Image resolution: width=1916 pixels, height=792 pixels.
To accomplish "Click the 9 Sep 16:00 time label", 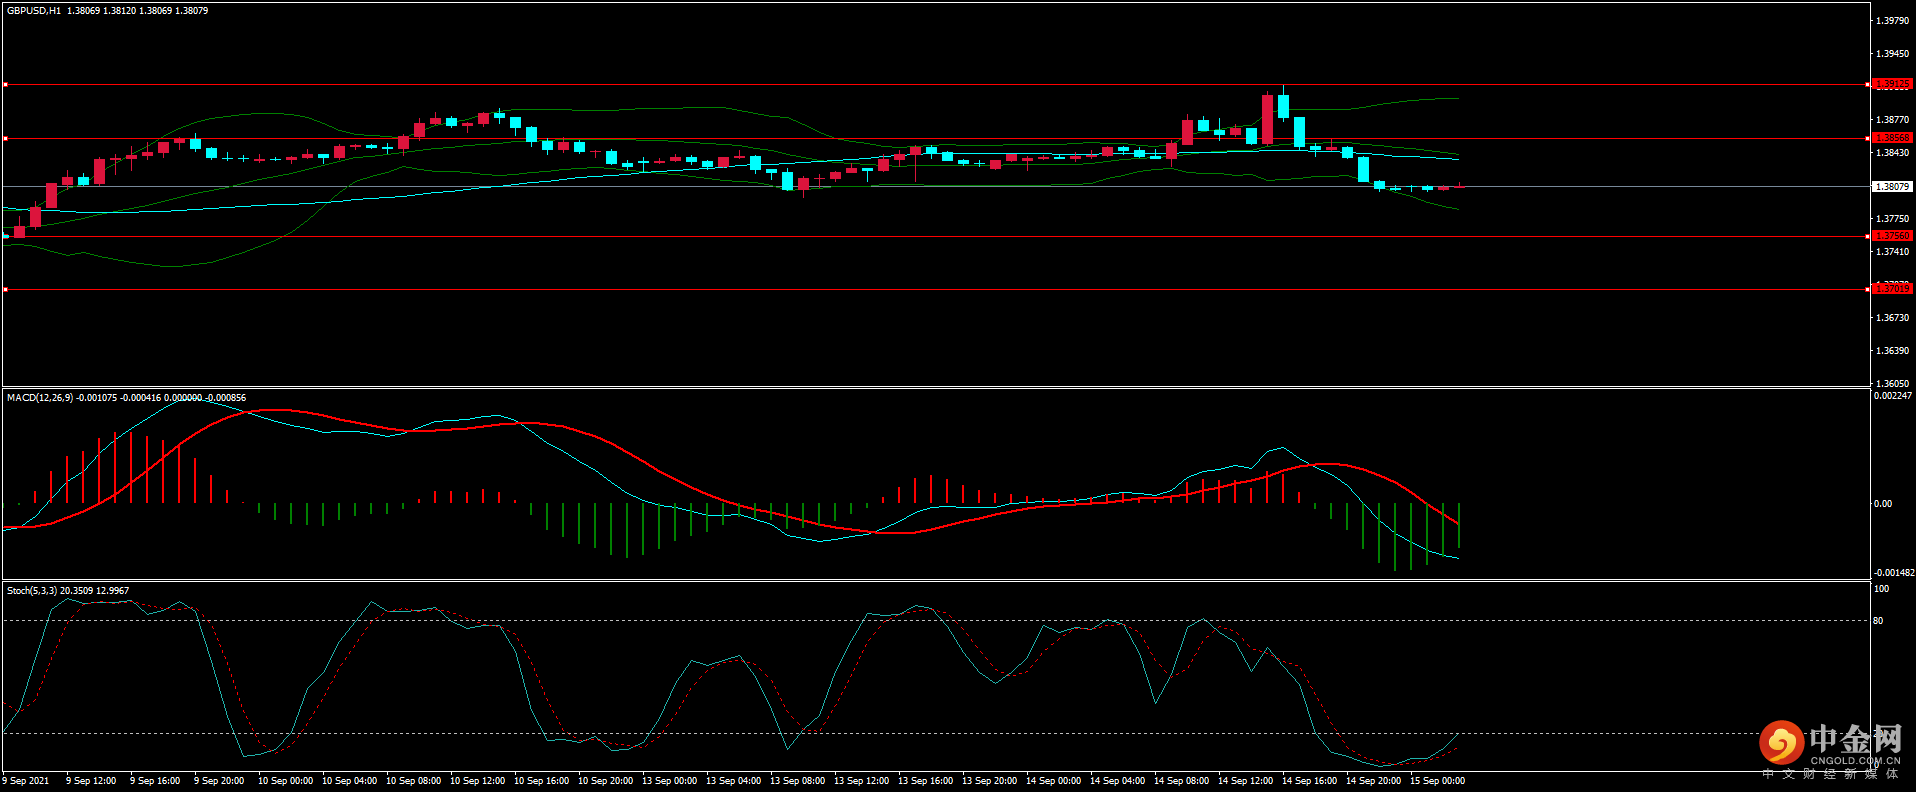I will click(x=155, y=781).
